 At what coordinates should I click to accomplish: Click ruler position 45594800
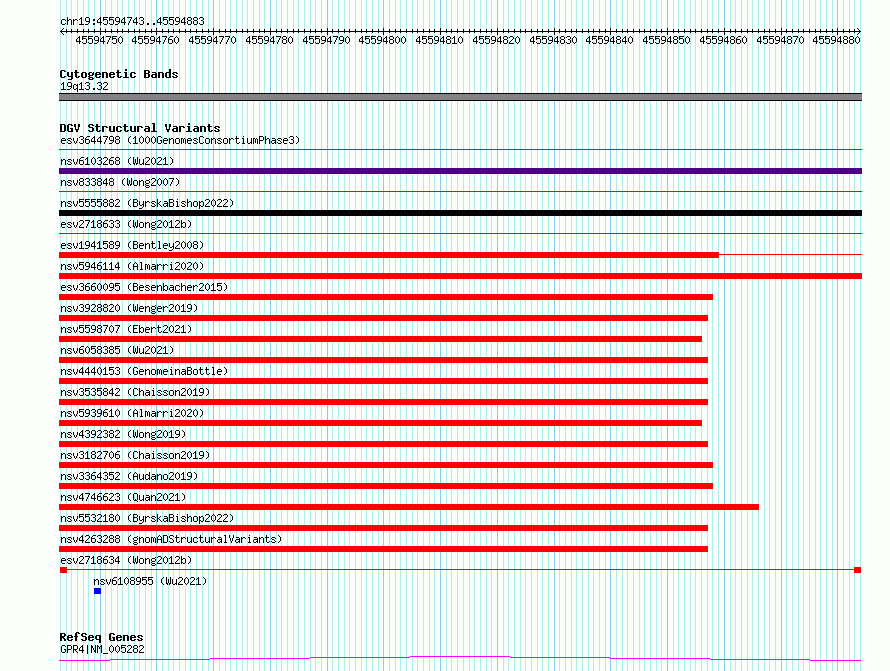[x=383, y=40]
